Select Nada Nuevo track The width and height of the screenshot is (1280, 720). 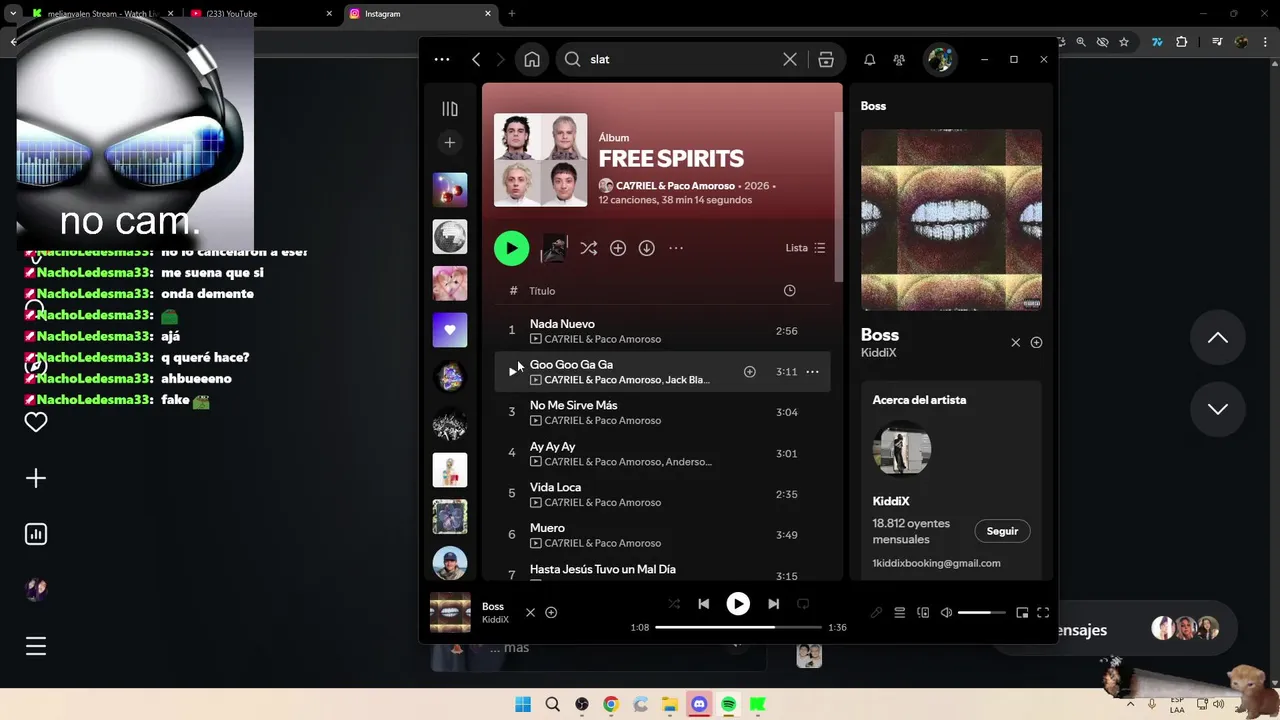[662, 330]
